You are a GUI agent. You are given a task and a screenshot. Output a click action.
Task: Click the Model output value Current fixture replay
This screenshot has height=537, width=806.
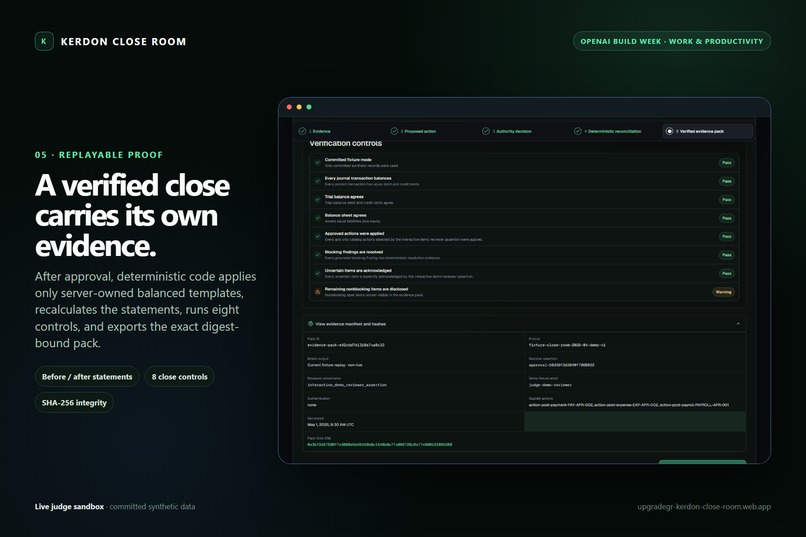coord(335,365)
